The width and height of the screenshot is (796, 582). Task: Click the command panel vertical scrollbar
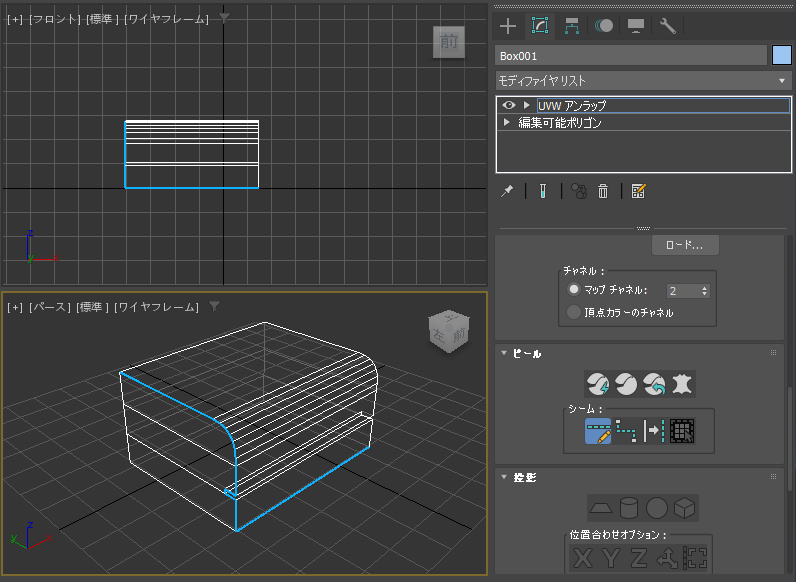pos(790,439)
